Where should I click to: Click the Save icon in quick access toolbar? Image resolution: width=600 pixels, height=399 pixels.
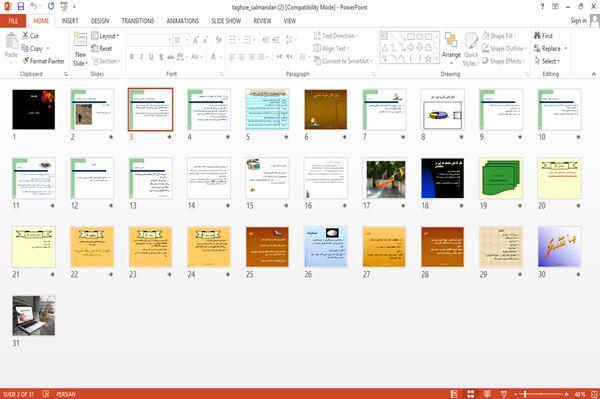(x=21, y=7)
